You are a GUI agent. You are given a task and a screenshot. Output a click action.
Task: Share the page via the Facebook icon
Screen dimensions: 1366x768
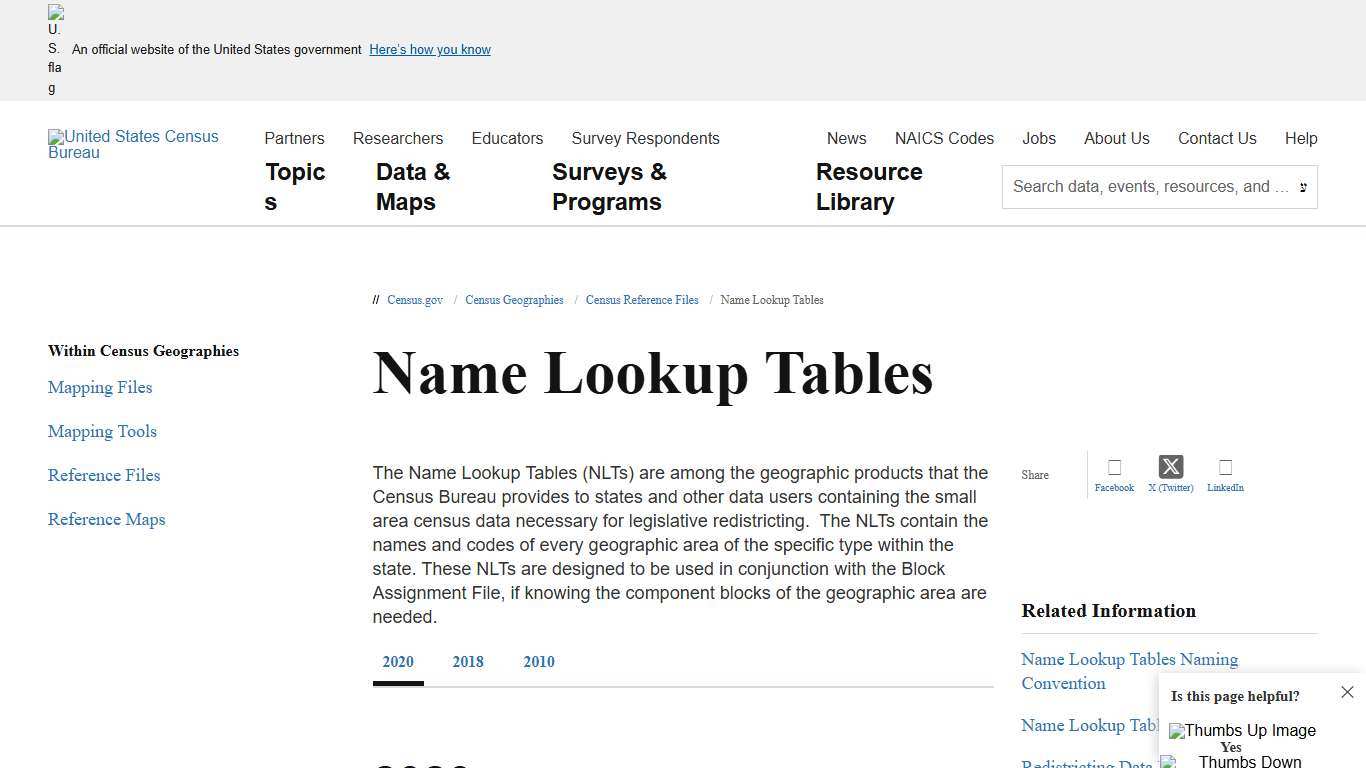coord(1114,467)
